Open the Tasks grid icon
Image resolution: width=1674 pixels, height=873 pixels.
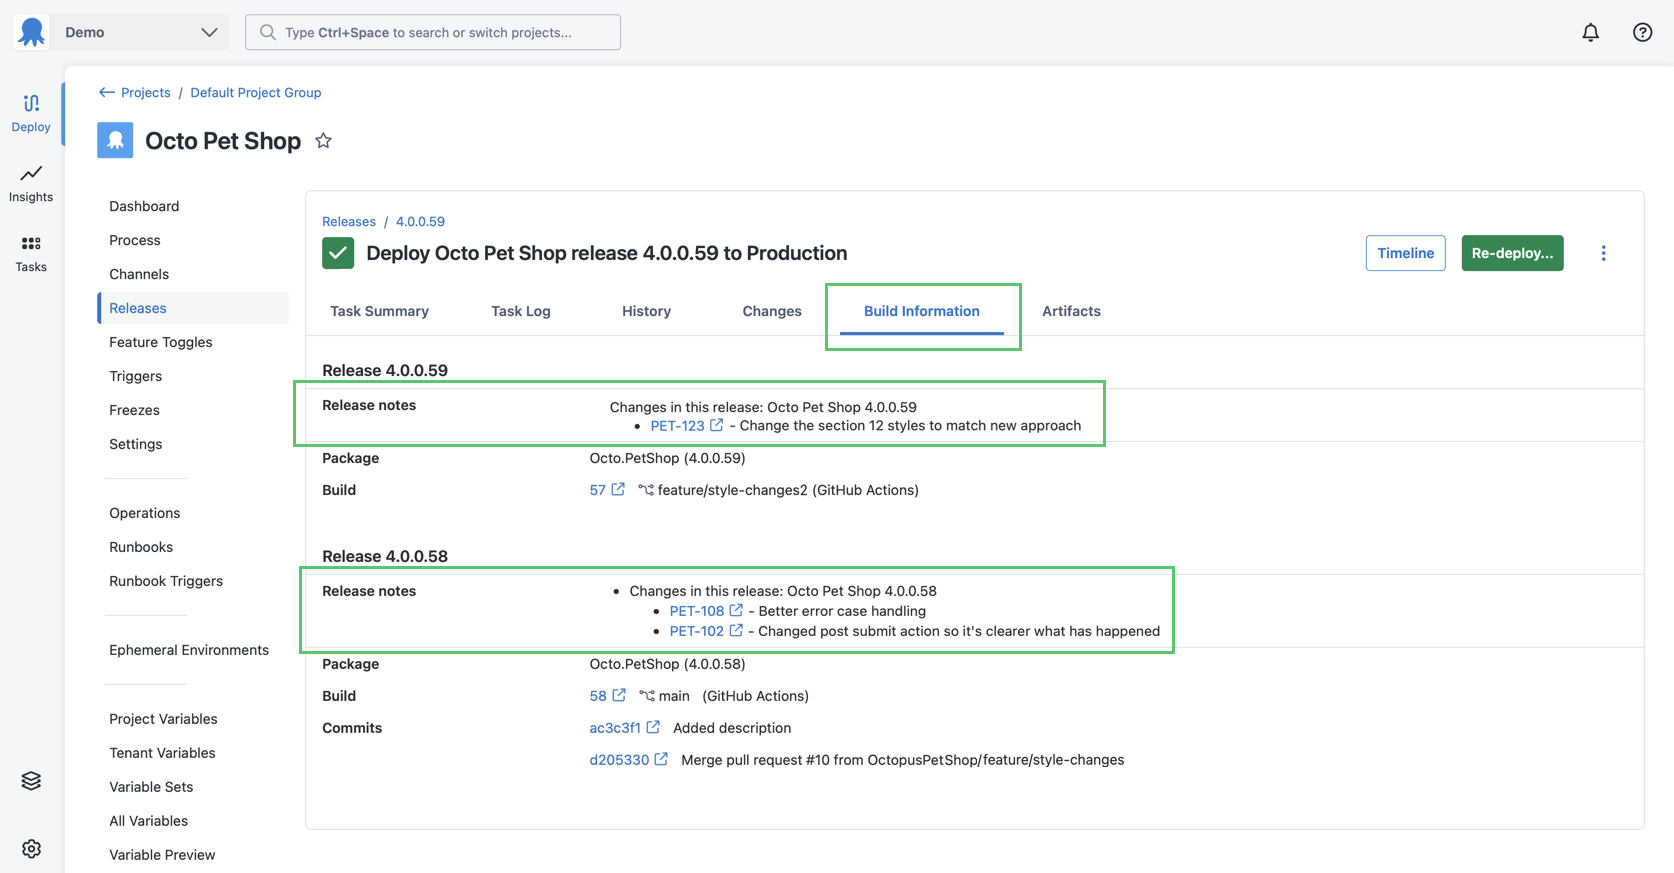click(x=31, y=243)
